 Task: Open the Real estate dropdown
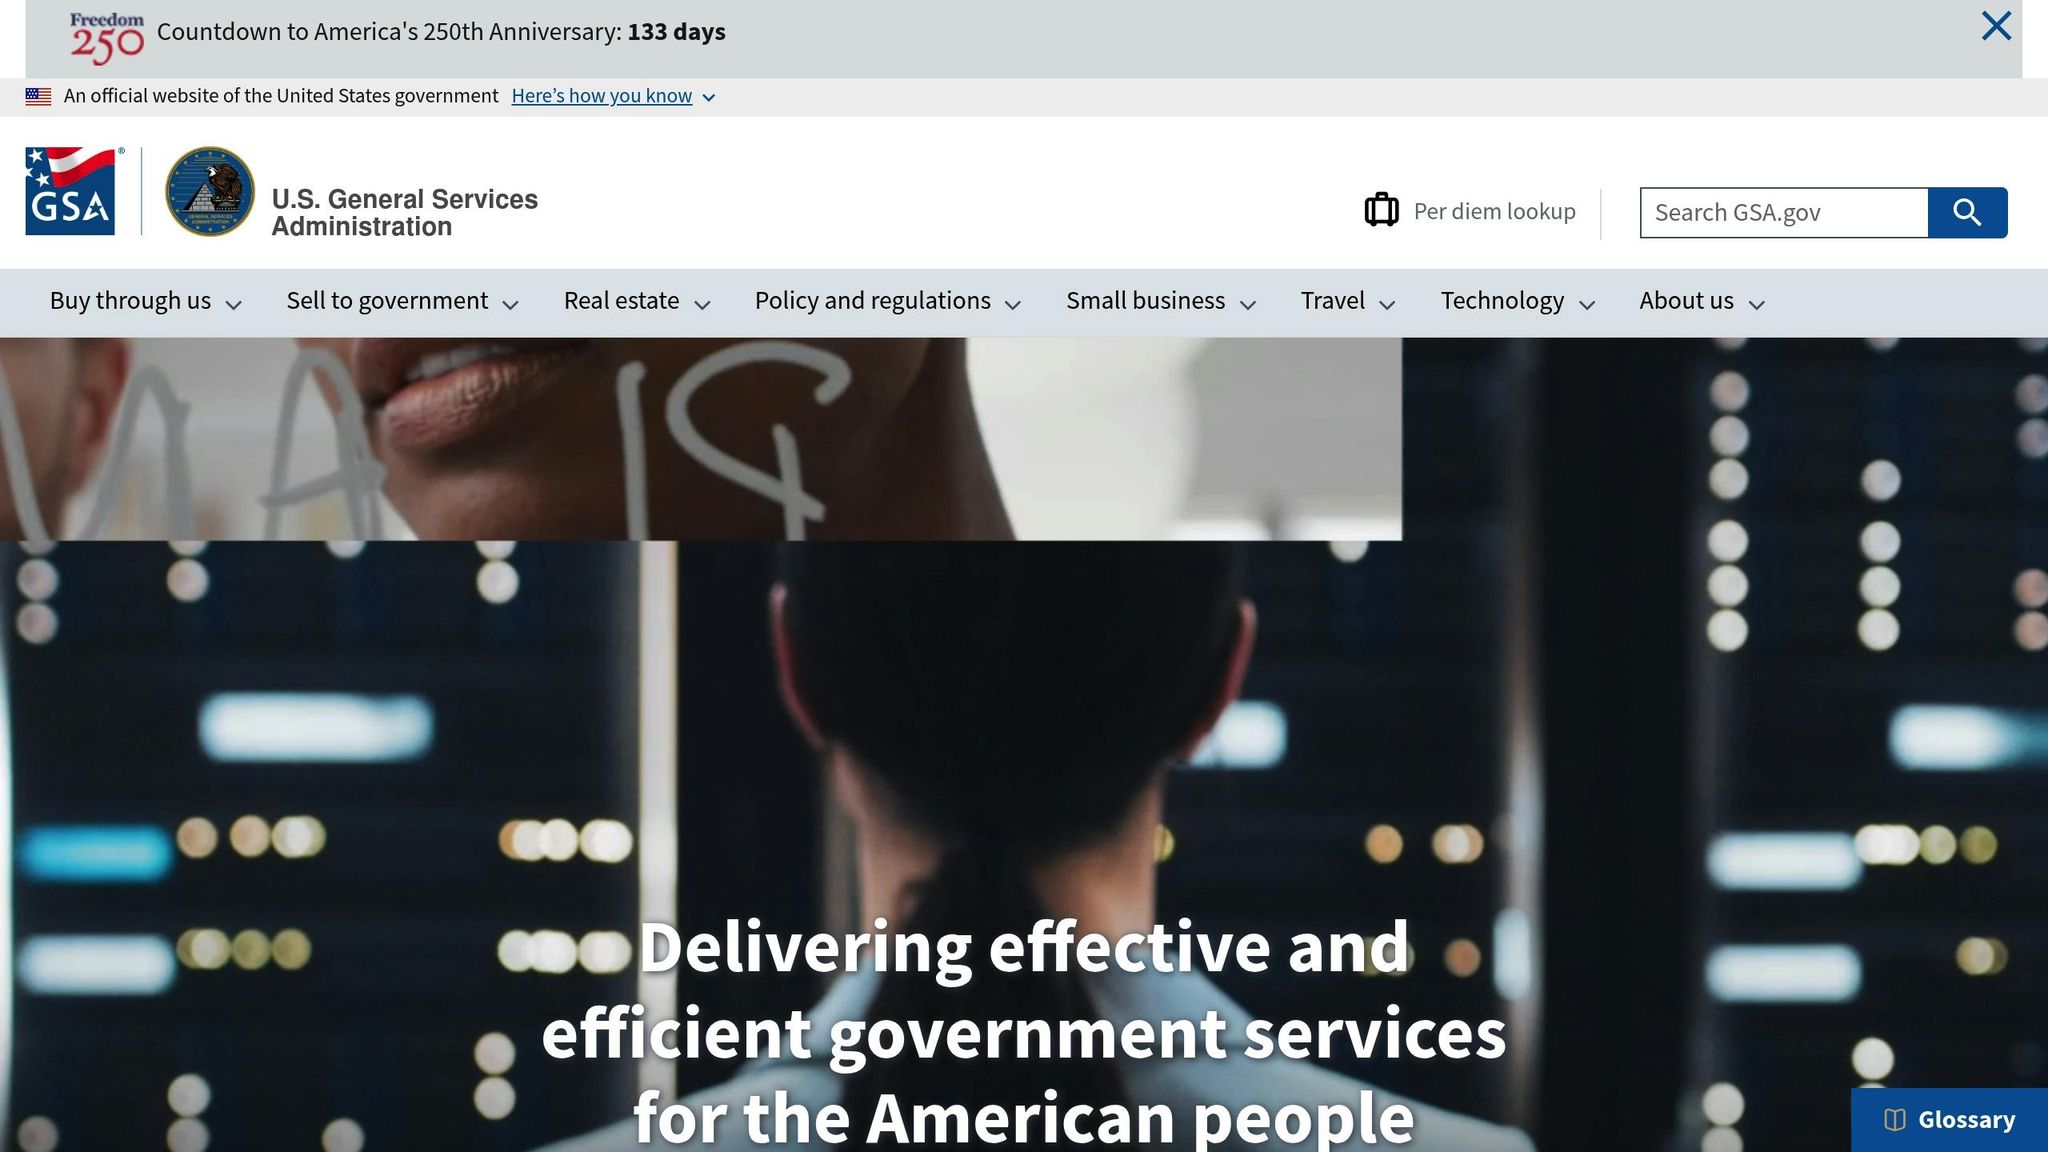(x=637, y=302)
